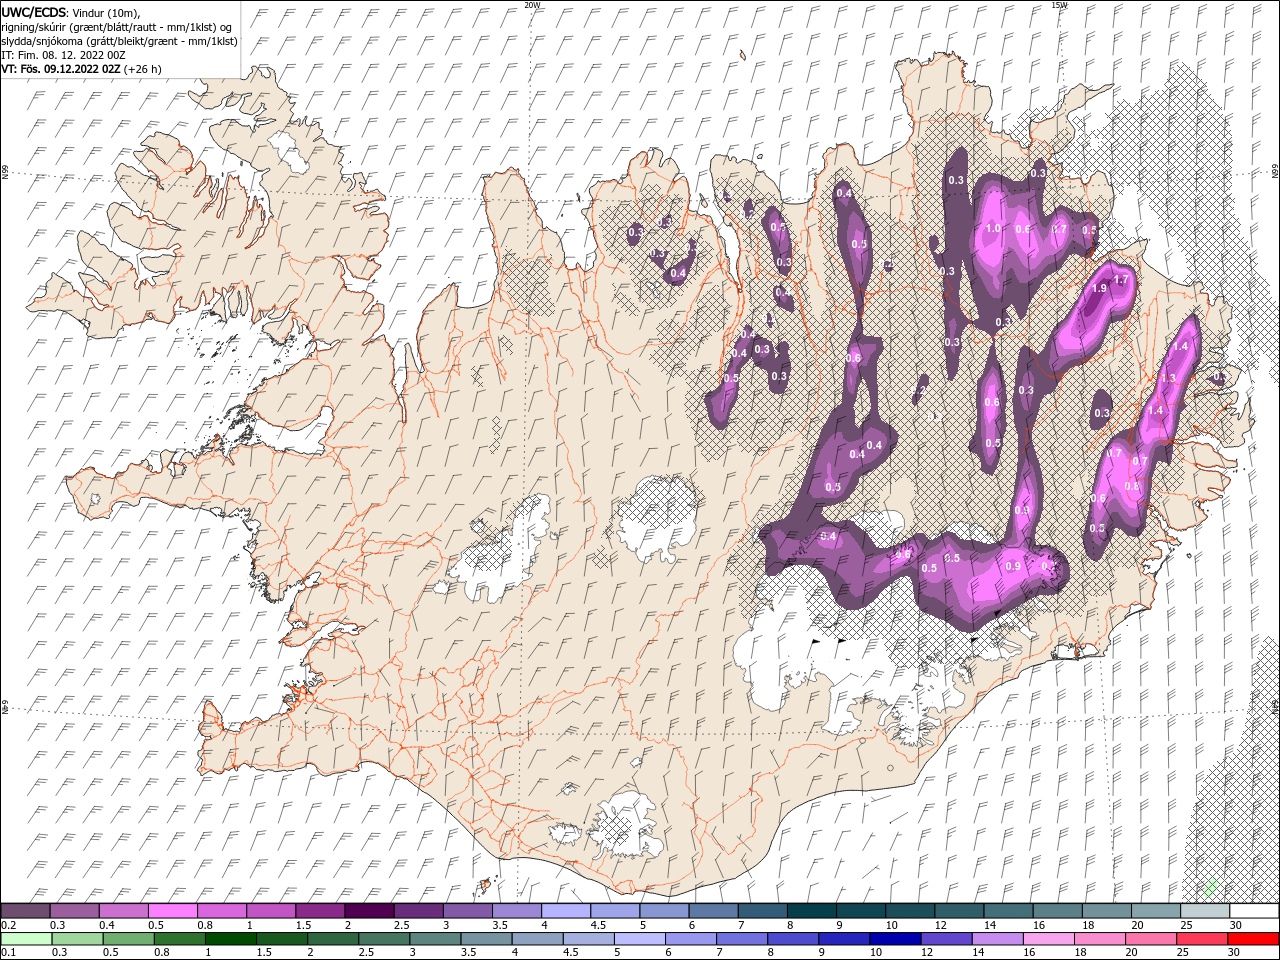Select the bright pink 0.5 swatch, upper scale
This screenshot has width=1280, height=960.
[x=172, y=911]
